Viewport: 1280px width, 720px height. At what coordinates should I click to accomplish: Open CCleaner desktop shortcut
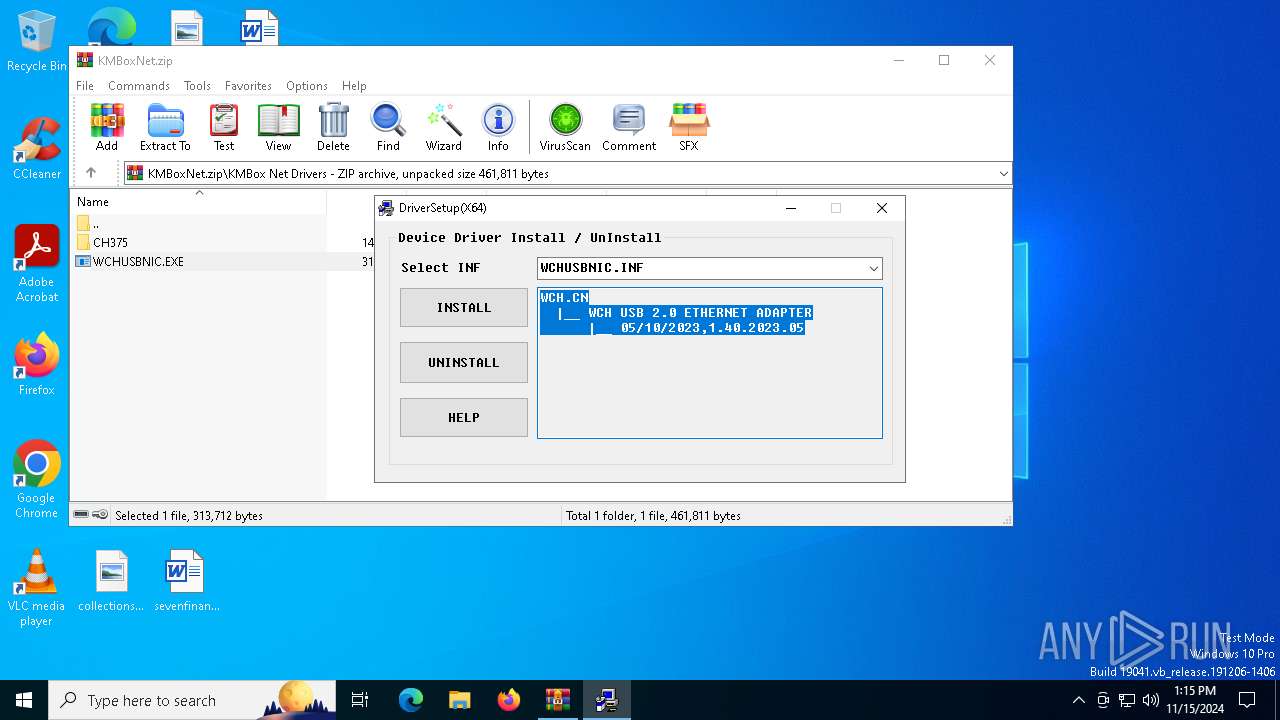pyautogui.click(x=37, y=148)
